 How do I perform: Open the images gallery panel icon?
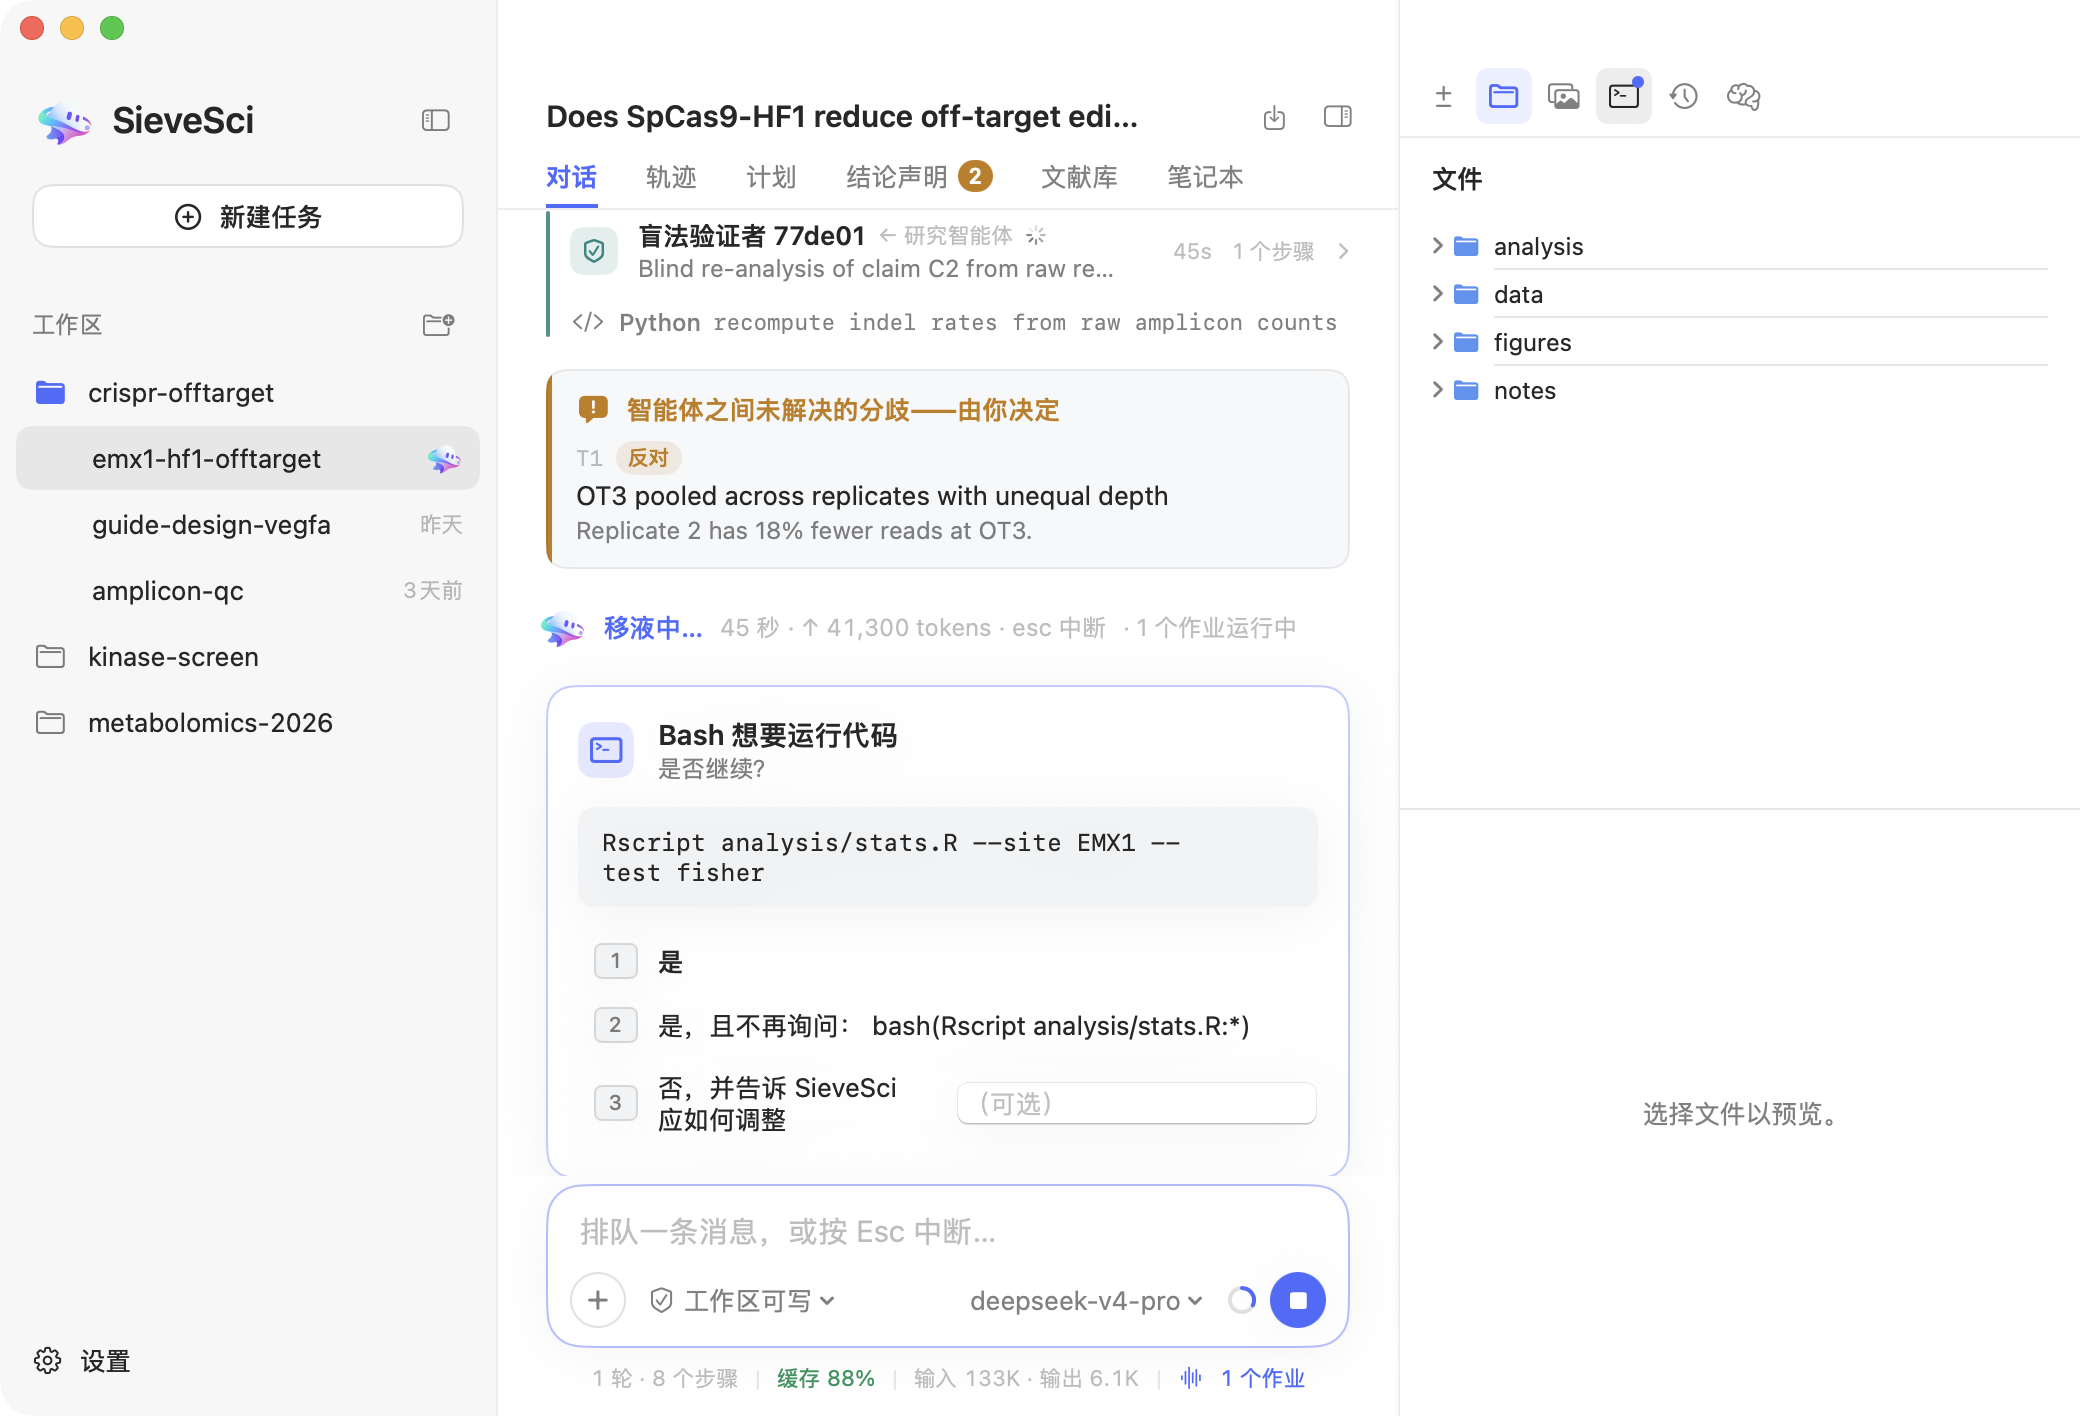click(x=1563, y=96)
